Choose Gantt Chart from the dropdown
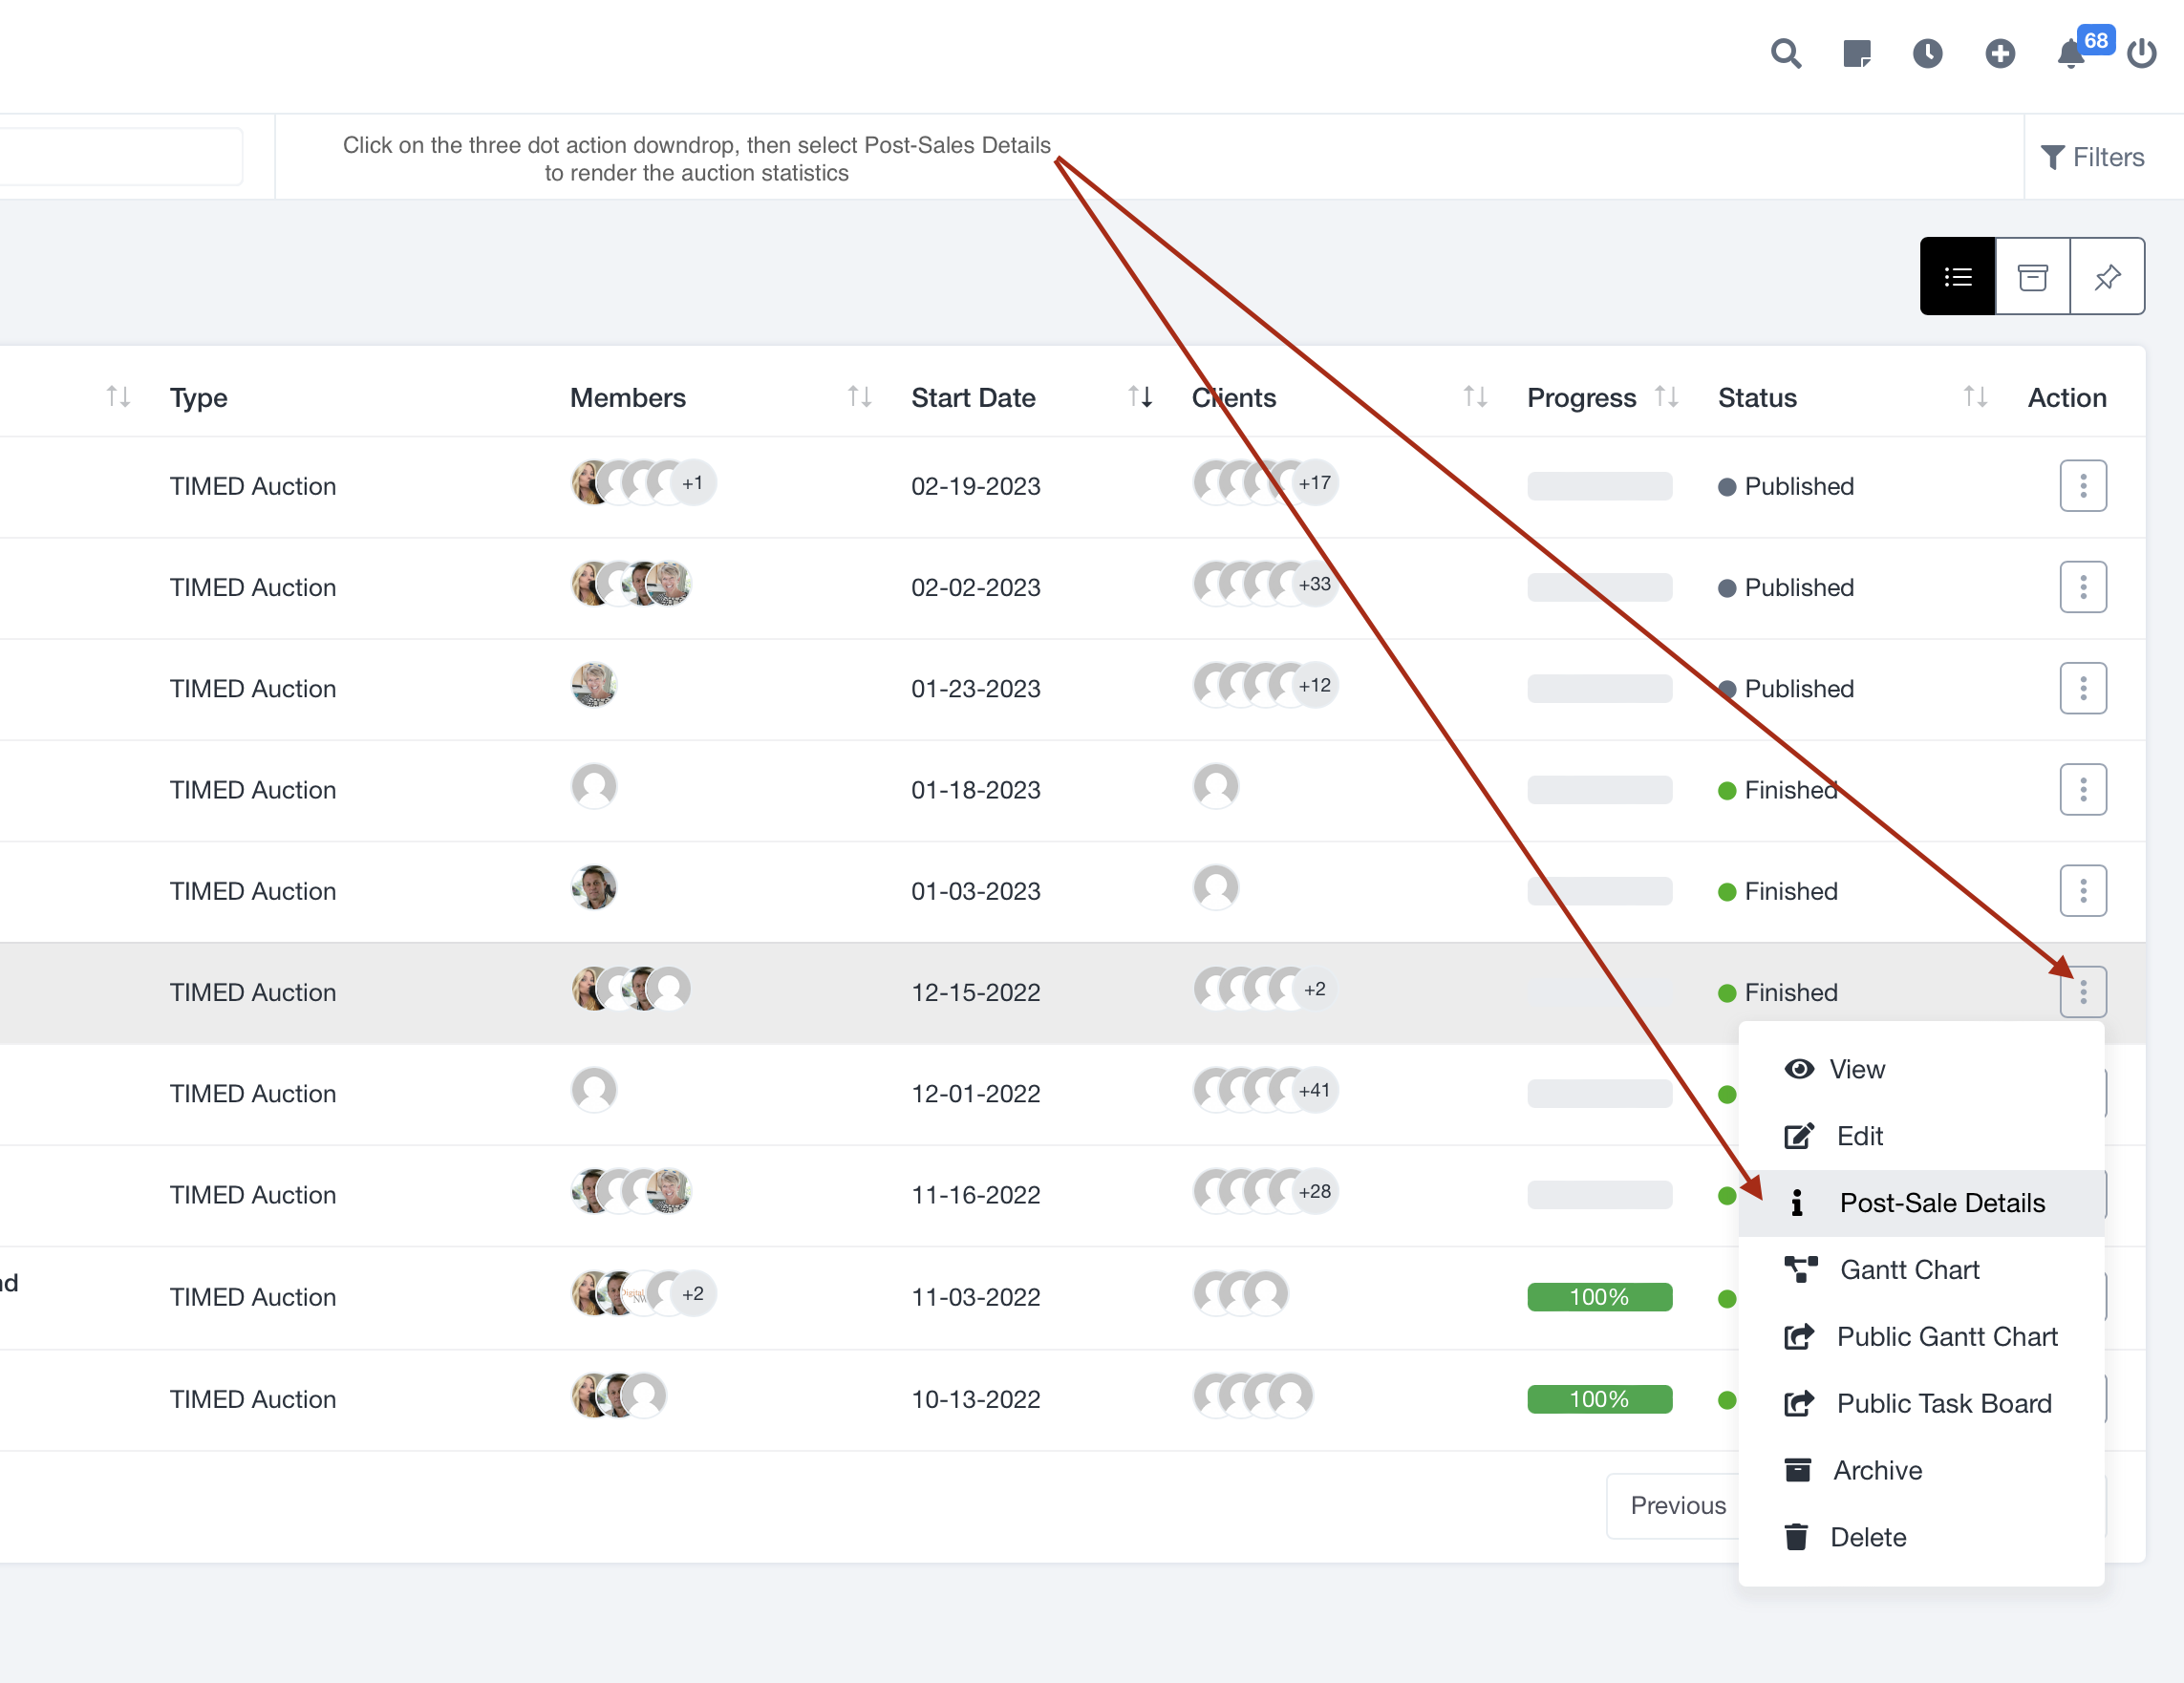 tap(1909, 1270)
